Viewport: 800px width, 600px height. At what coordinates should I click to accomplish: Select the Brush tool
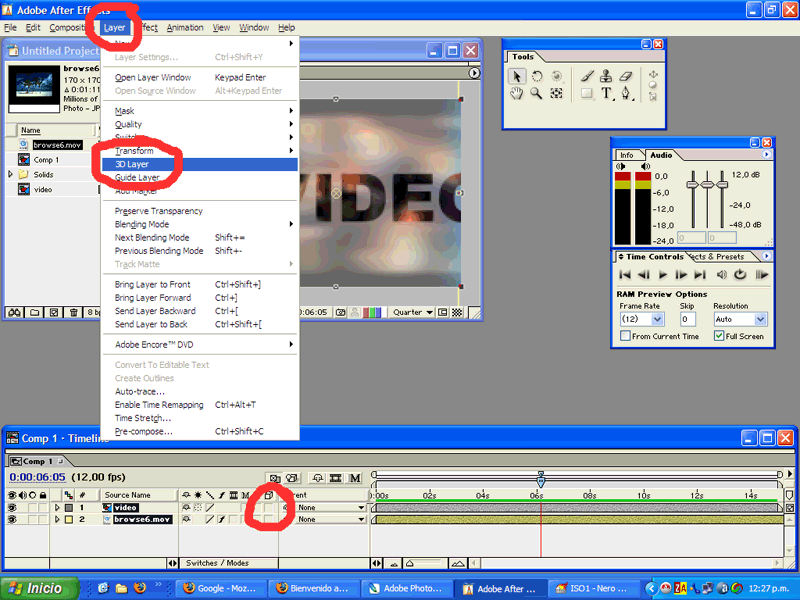pyautogui.click(x=587, y=77)
